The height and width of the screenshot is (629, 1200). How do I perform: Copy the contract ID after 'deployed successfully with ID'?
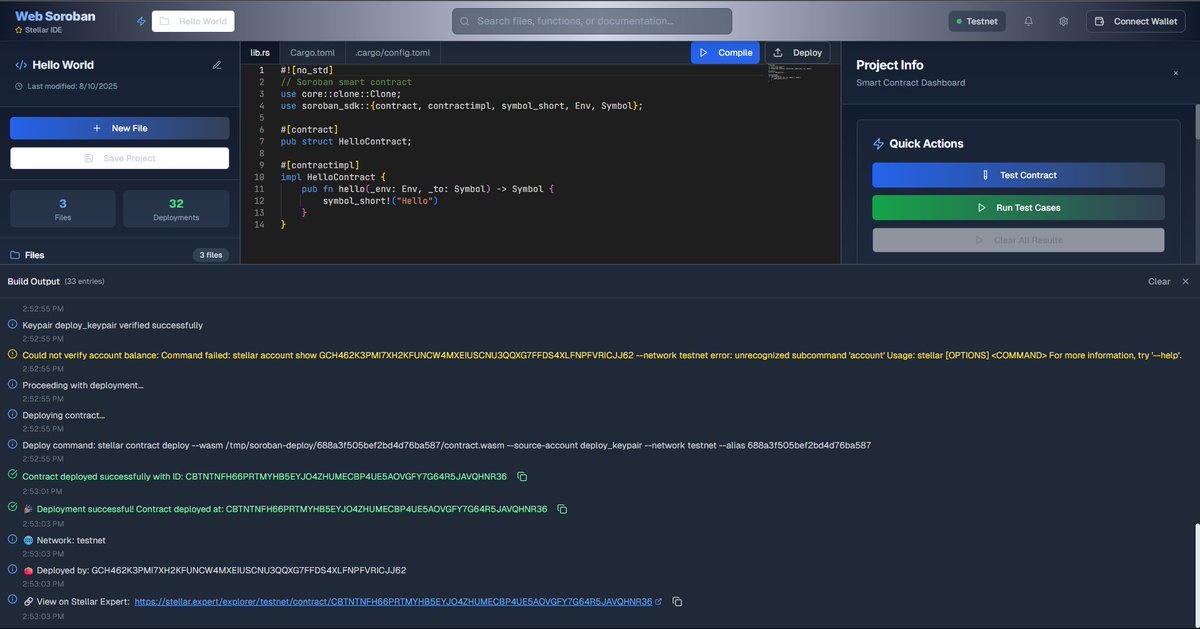[x=522, y=477]
